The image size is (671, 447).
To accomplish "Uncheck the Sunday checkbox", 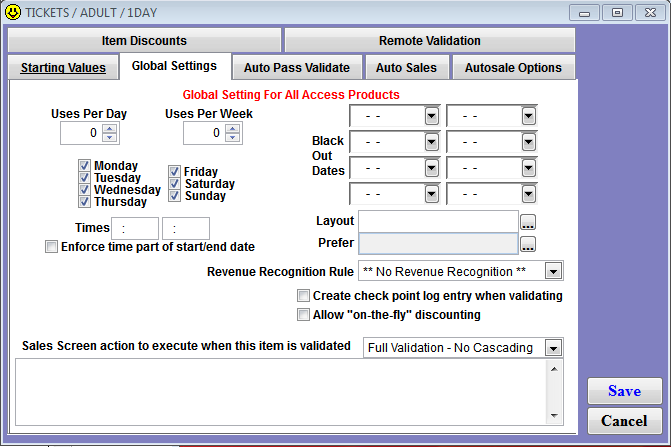I will 174,195.
